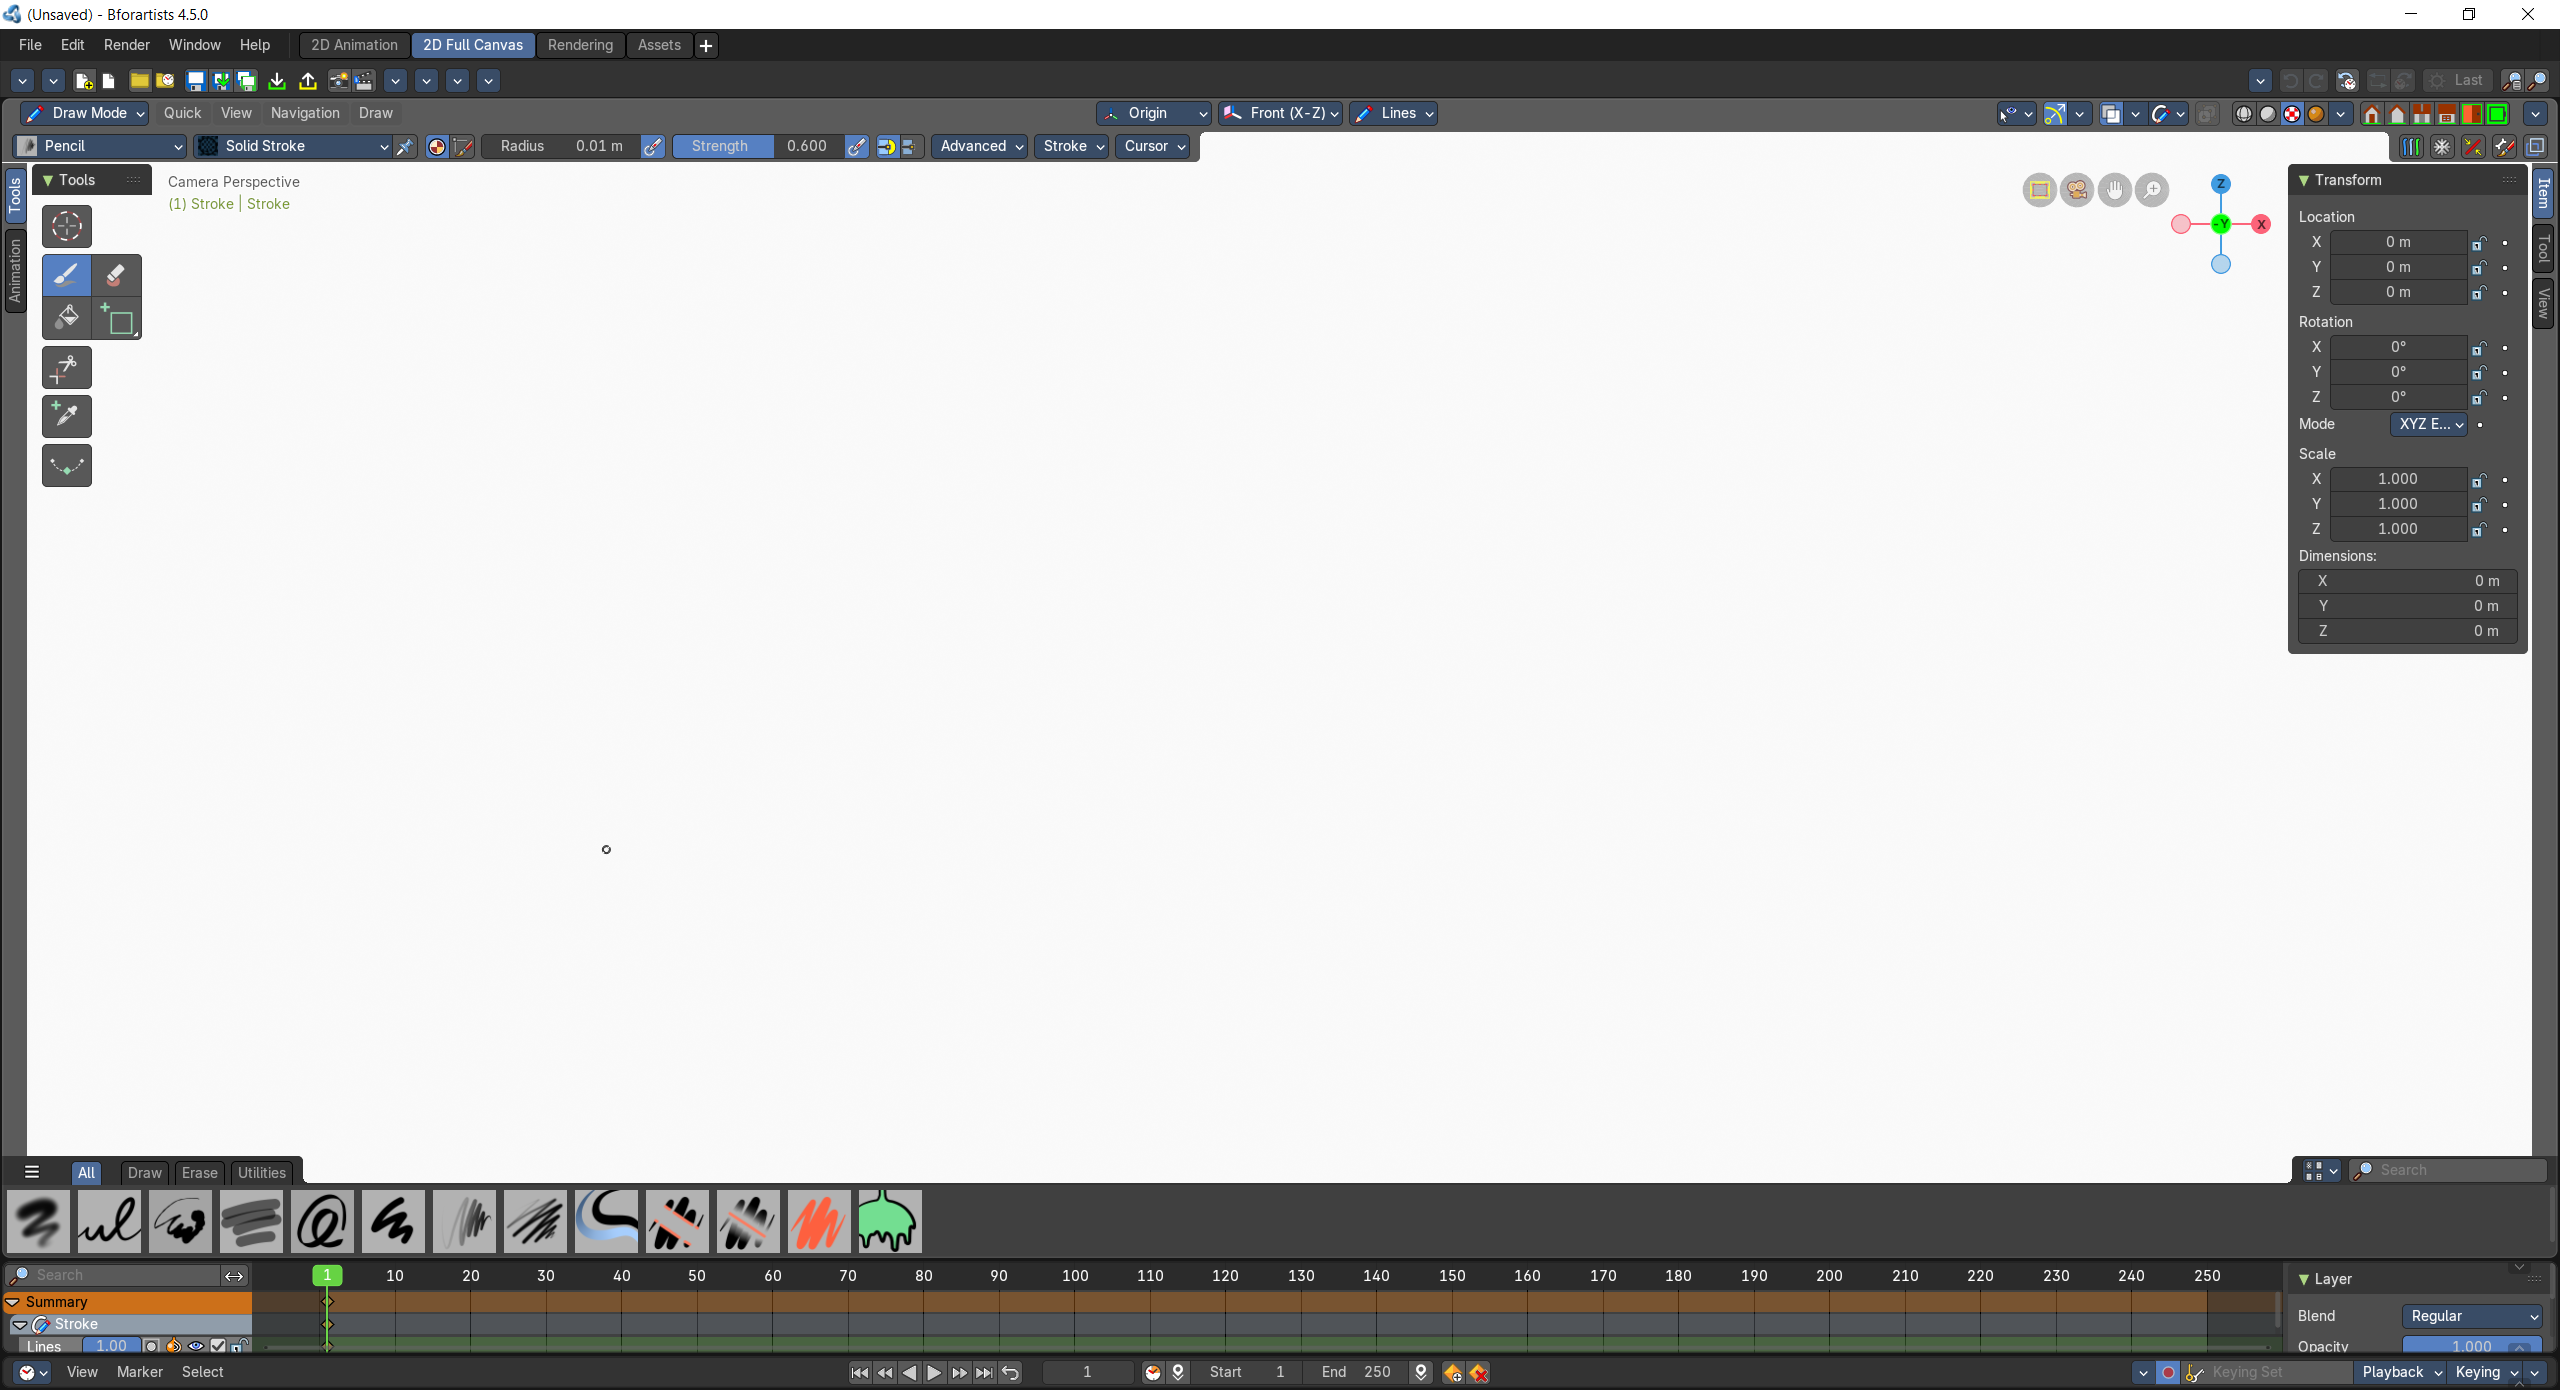Image resolution: width=2560 pixels, height=1390 pixels.
Task: Open the Blend mode Regular dropdown
Action: (2472, 1316)
